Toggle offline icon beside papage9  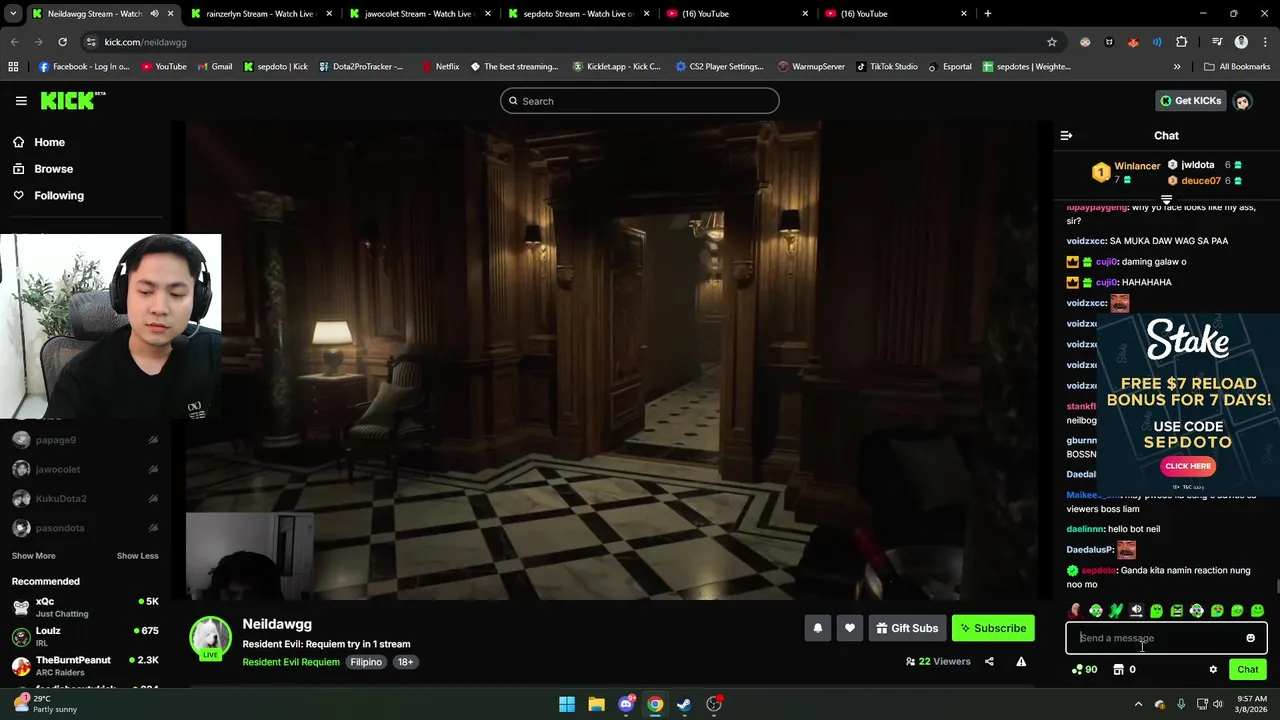coord(153,440)
